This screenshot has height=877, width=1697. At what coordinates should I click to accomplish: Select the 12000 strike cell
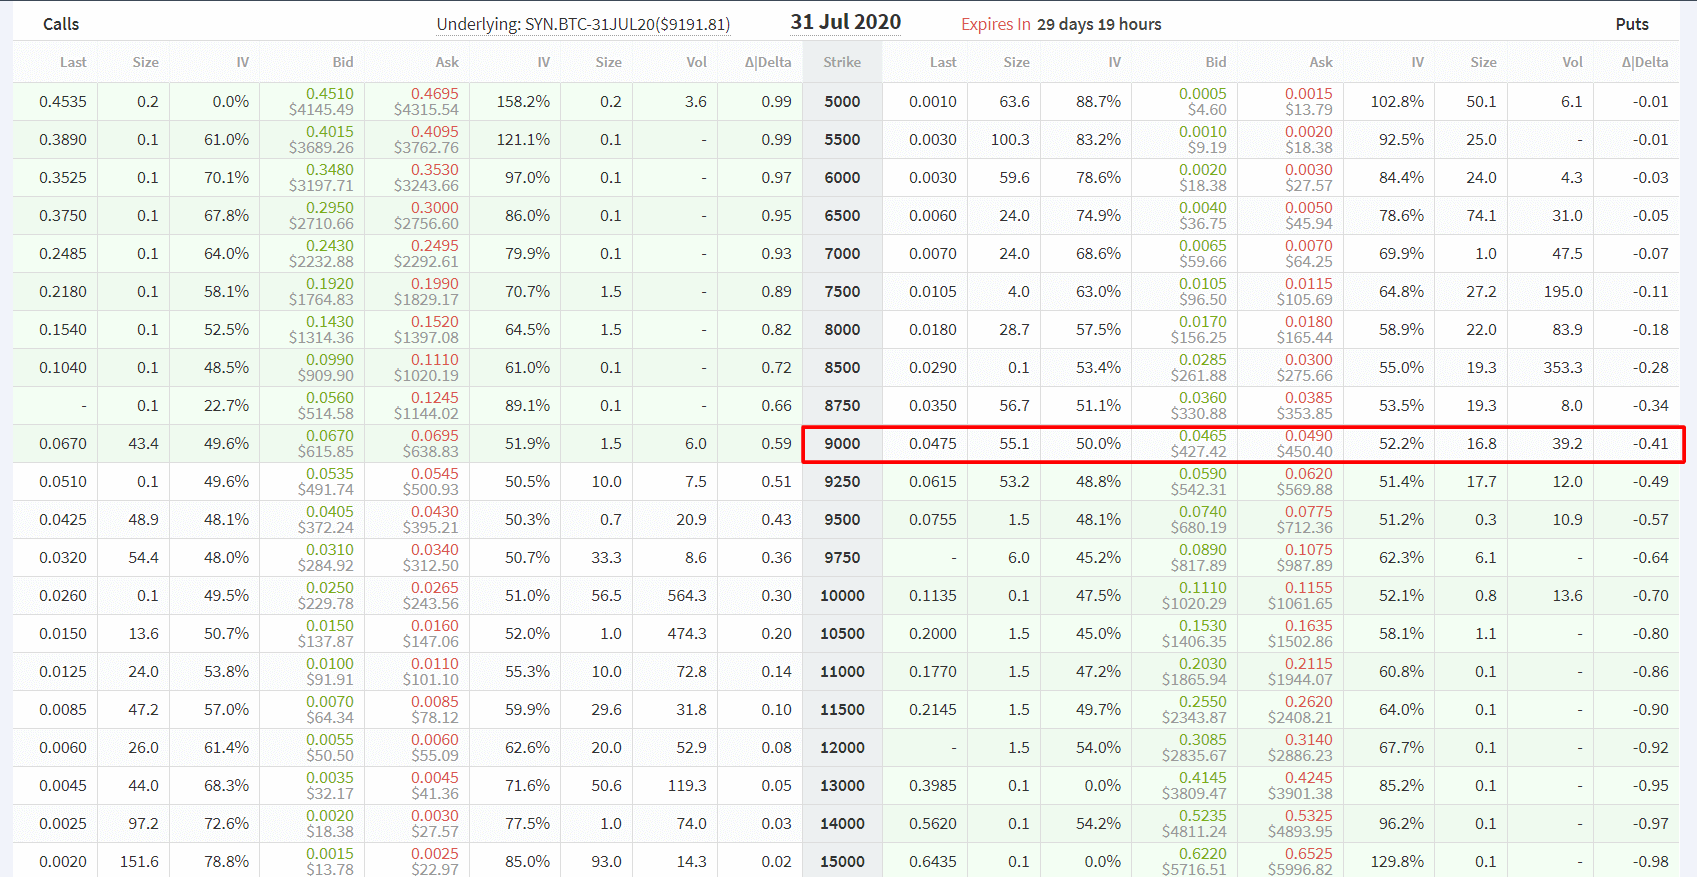[842, 748]
